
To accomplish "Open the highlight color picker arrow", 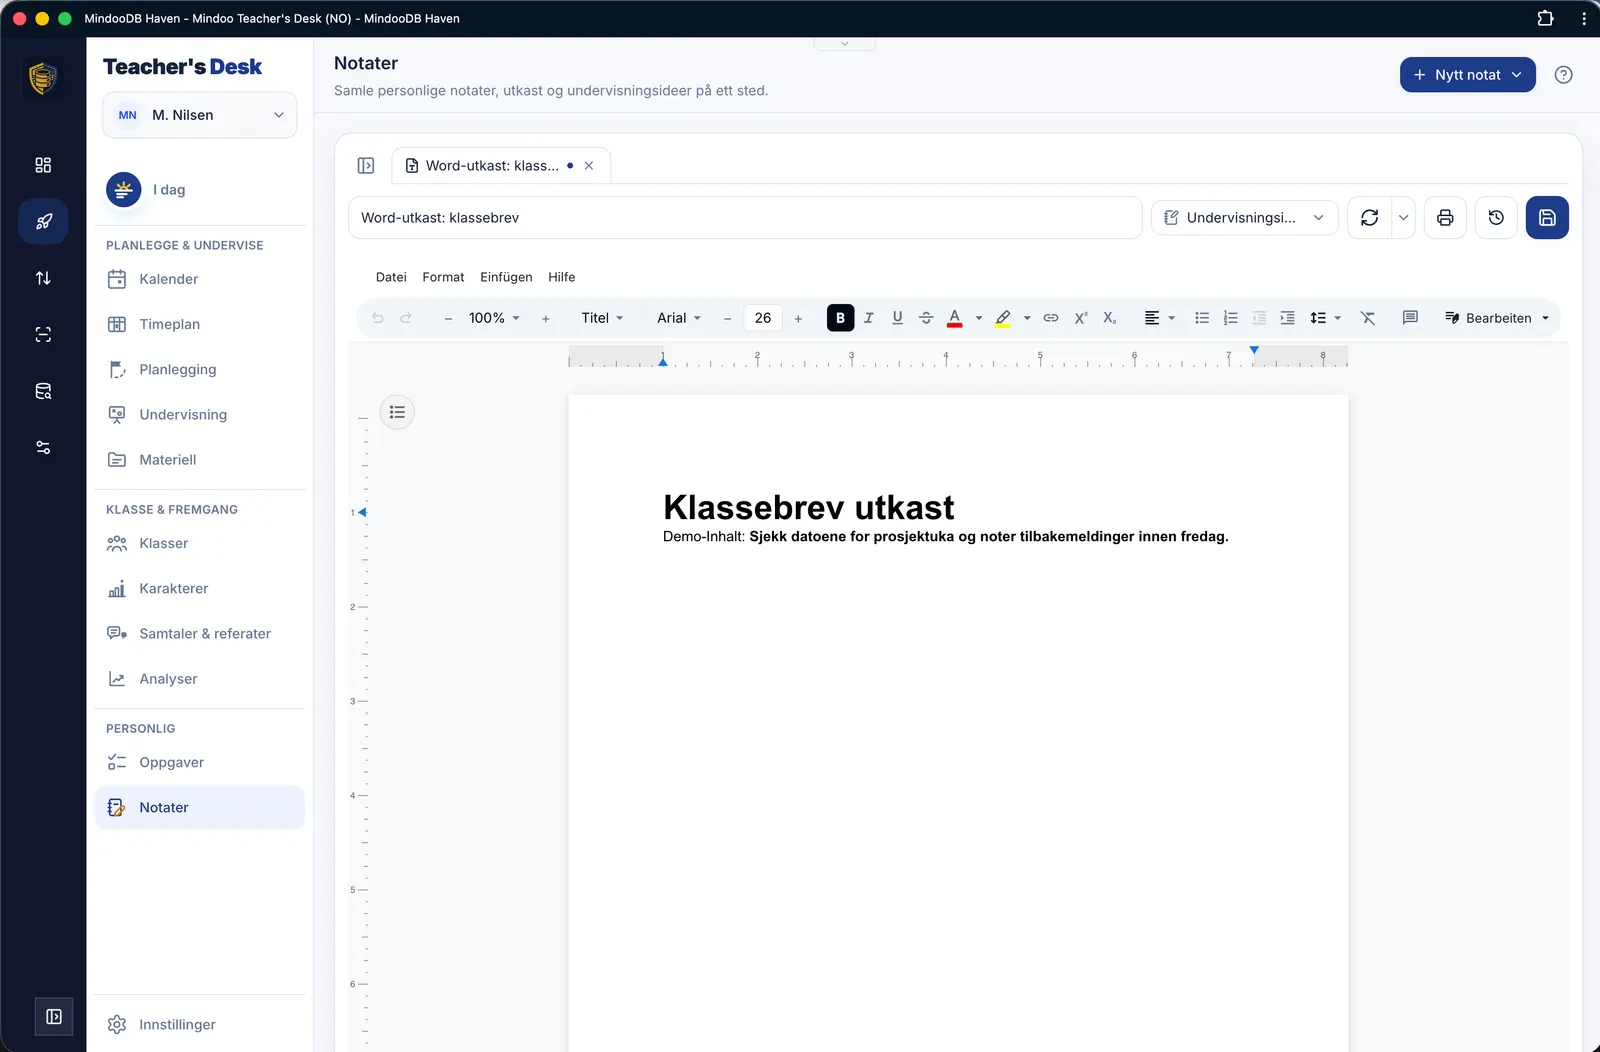I will tap(1027, 318).
